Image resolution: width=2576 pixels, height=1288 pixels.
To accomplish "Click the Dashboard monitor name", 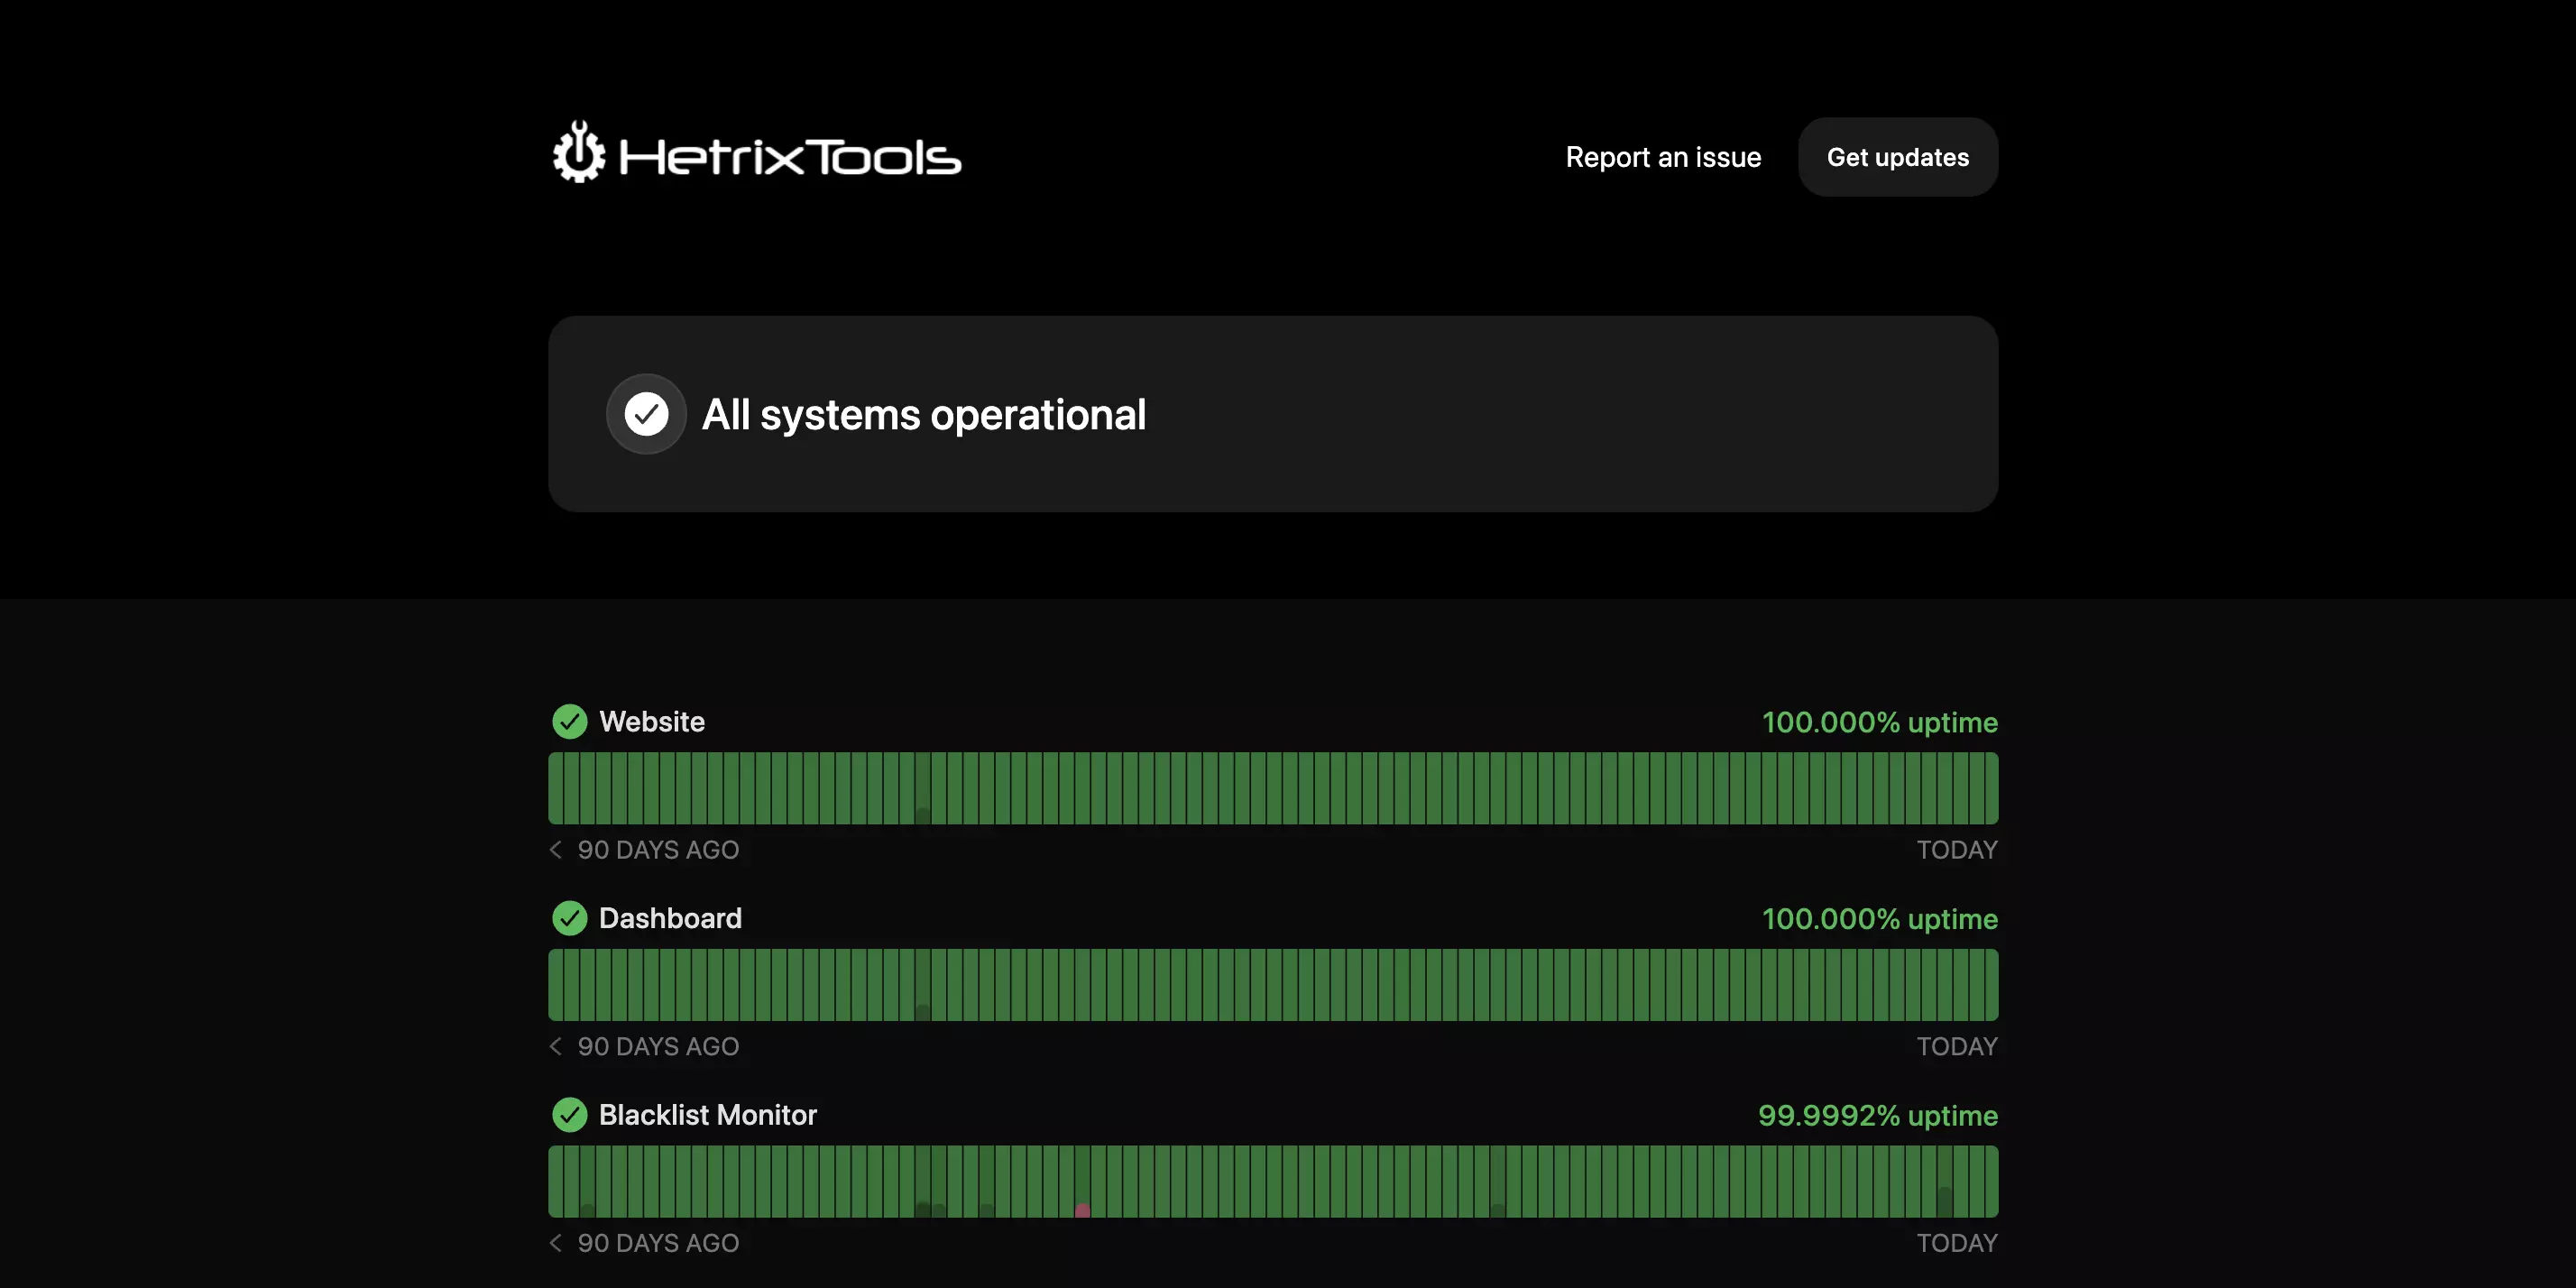I will (670, 918).
